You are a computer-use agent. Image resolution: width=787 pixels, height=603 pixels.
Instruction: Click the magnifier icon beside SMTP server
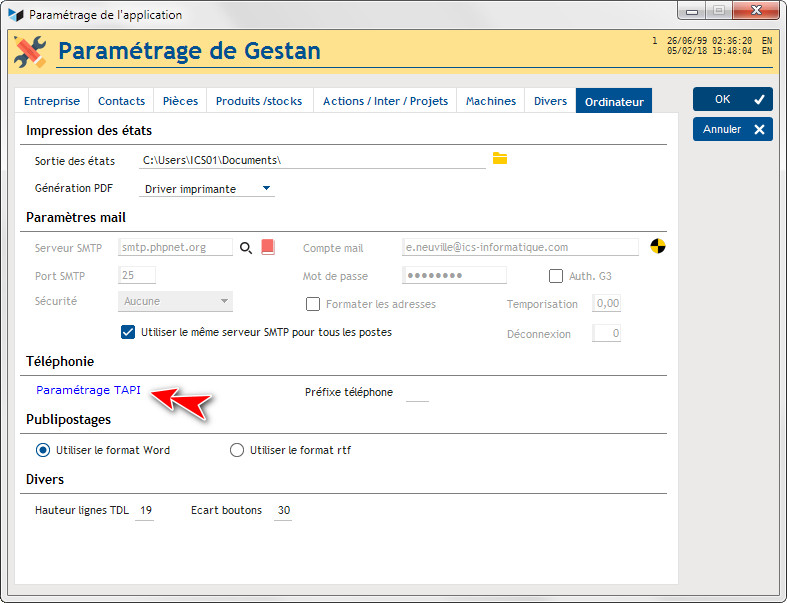(245, 248)
